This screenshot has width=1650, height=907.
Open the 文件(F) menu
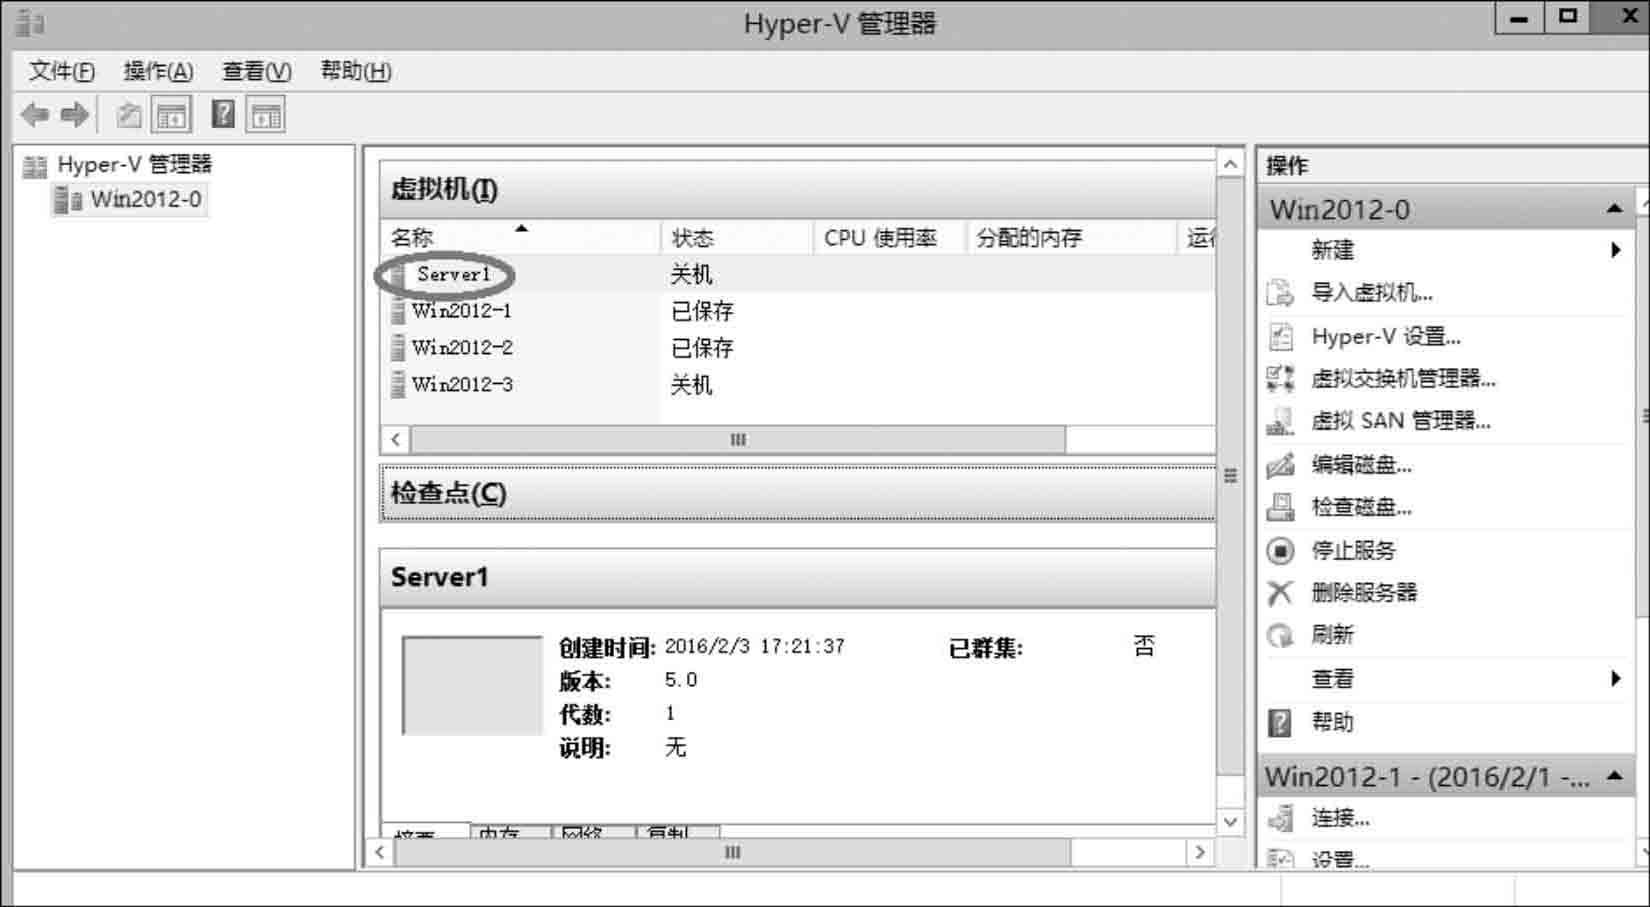point(62,71)
